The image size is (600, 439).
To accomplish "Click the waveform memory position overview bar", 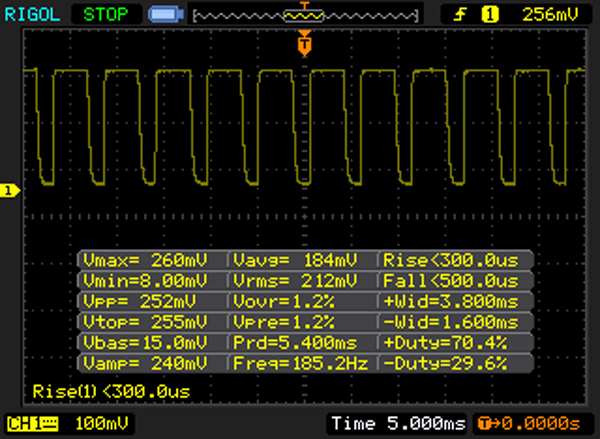I will 305,16.
